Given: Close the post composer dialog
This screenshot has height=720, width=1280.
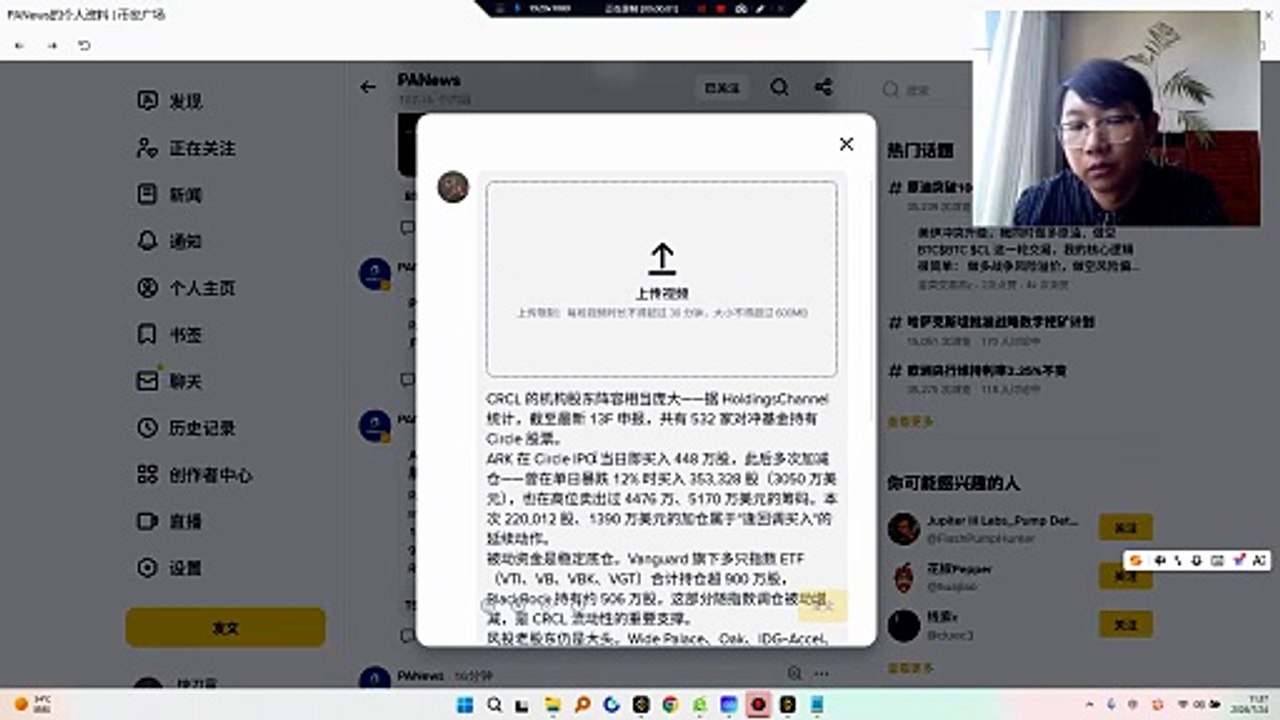Looking at the screenshot, I should (846, 144).
